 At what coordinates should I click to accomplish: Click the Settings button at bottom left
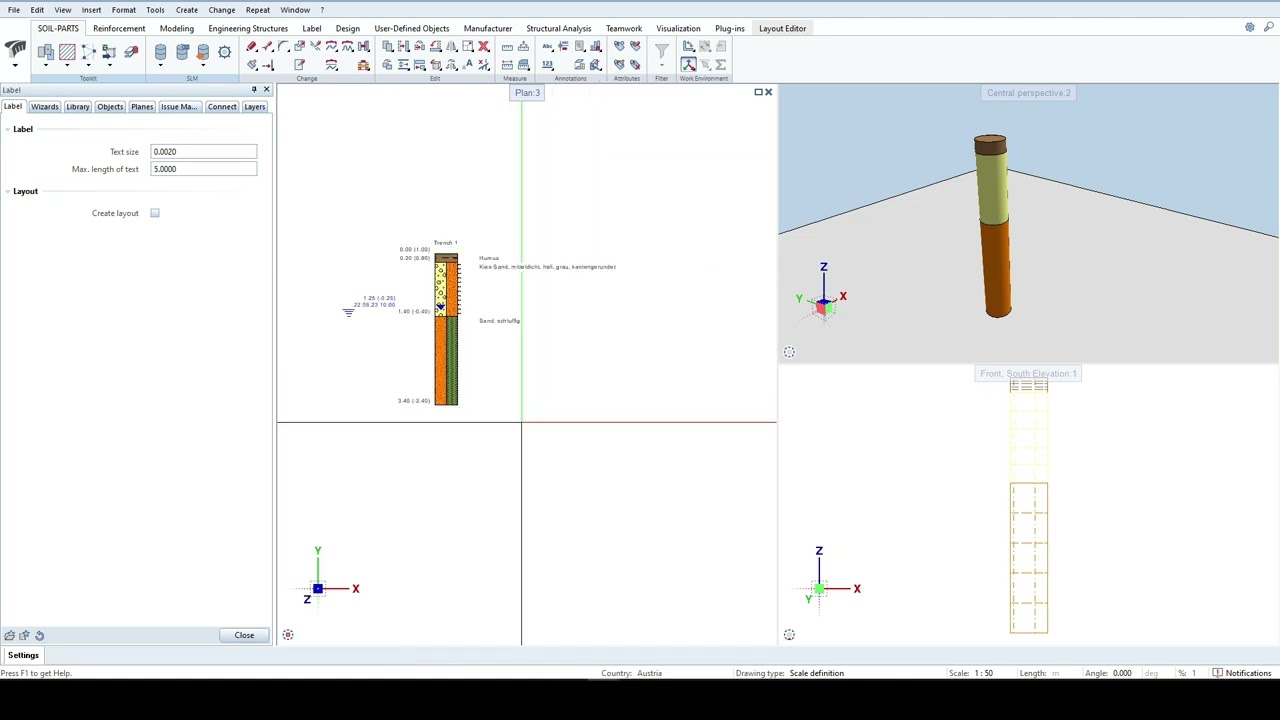click(x=23, y=656)
